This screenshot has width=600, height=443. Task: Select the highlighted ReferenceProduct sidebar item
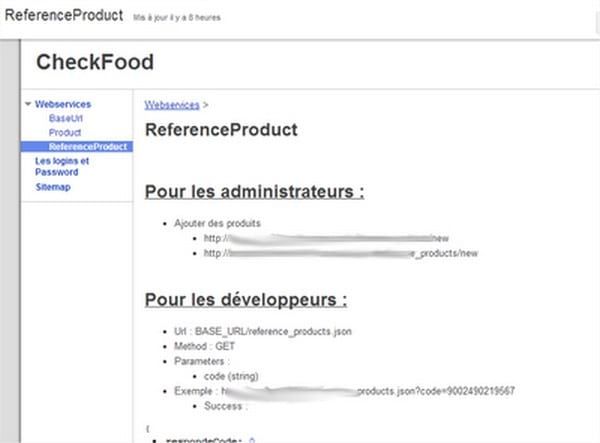point(88,146)
